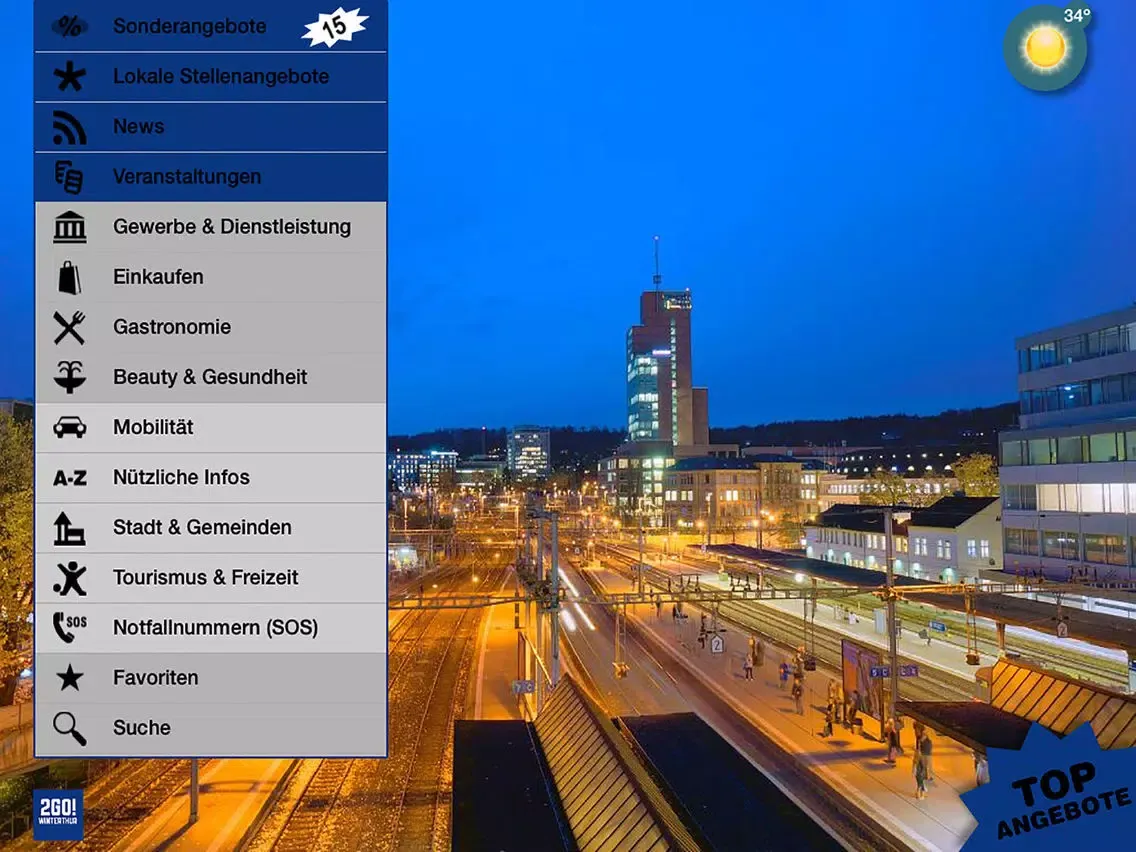
Task: Choose Beauty & Gesundheit
Action: 211,377
